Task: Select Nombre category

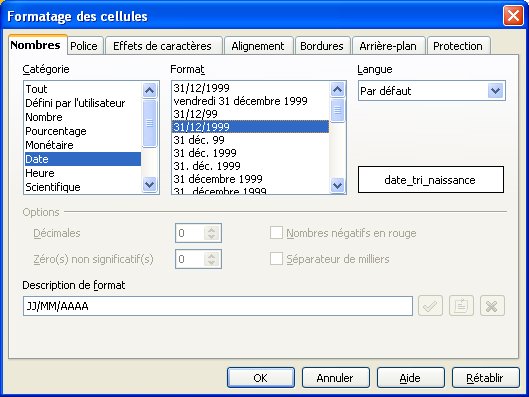Action: pos(83,117)
